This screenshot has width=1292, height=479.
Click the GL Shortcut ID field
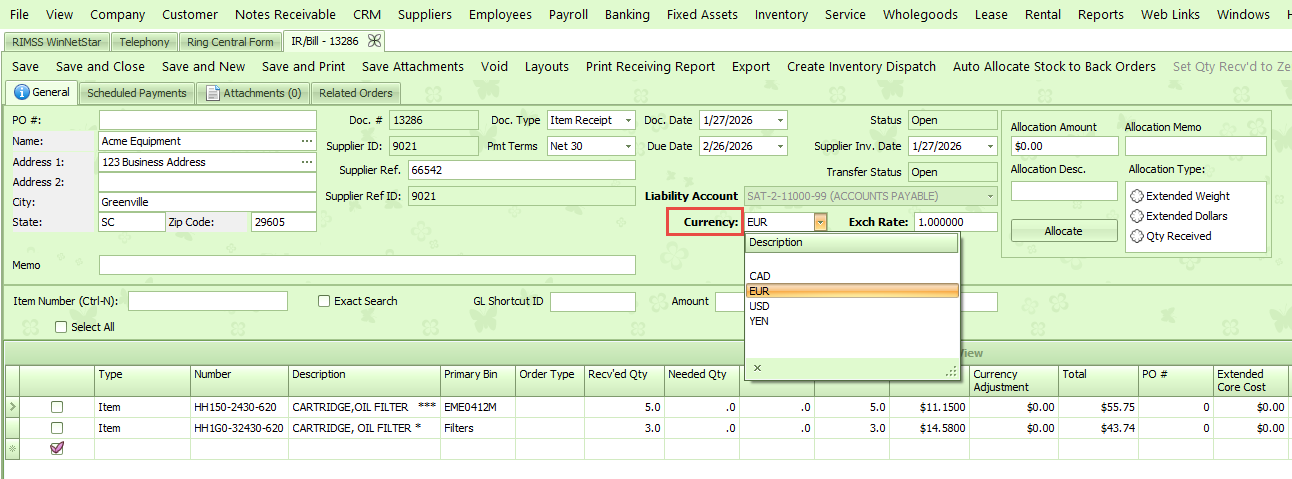[x=593, y=301]
